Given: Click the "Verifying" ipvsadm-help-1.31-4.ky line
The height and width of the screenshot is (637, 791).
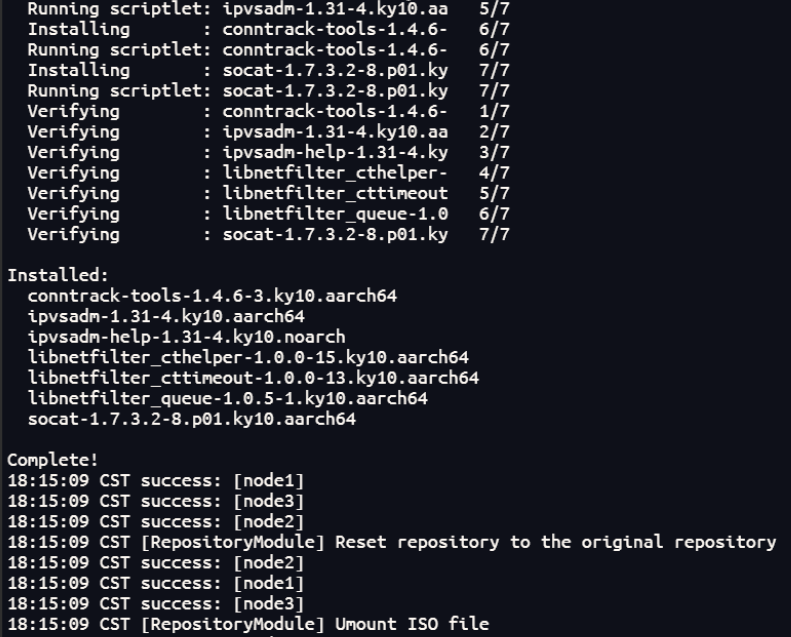Looking at the screenshot, I should 268,152.
